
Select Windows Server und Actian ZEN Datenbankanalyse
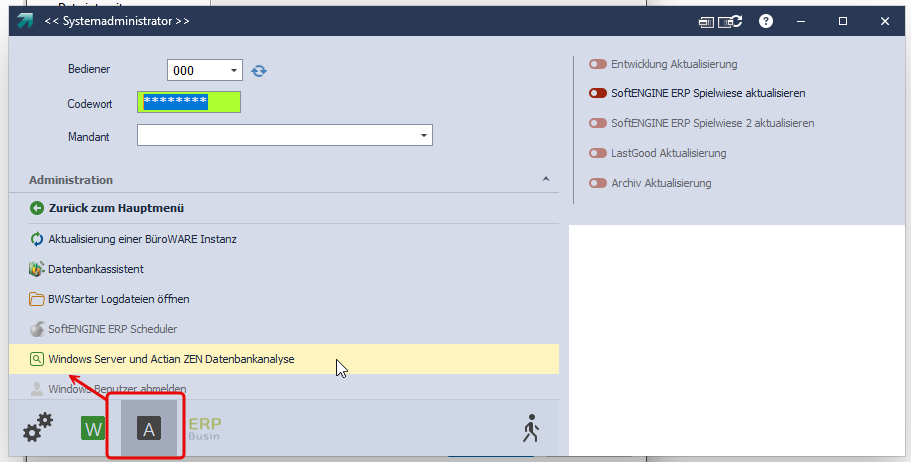171,358
